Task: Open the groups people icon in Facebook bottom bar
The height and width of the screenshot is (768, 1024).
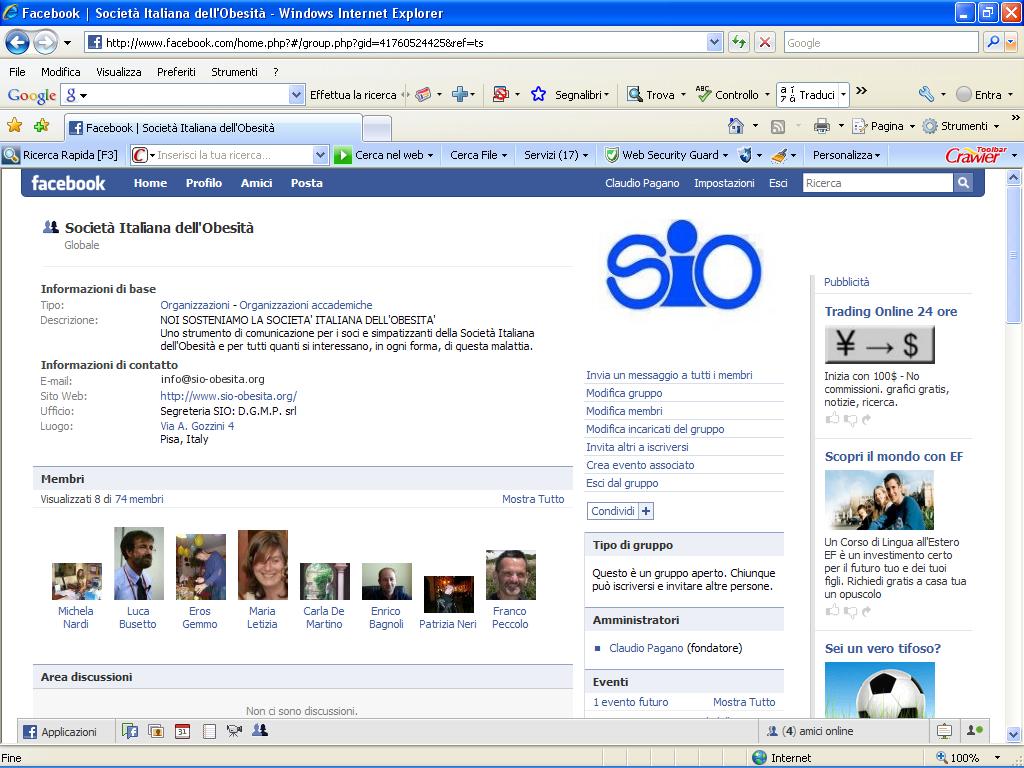Action: coord(260,731)
